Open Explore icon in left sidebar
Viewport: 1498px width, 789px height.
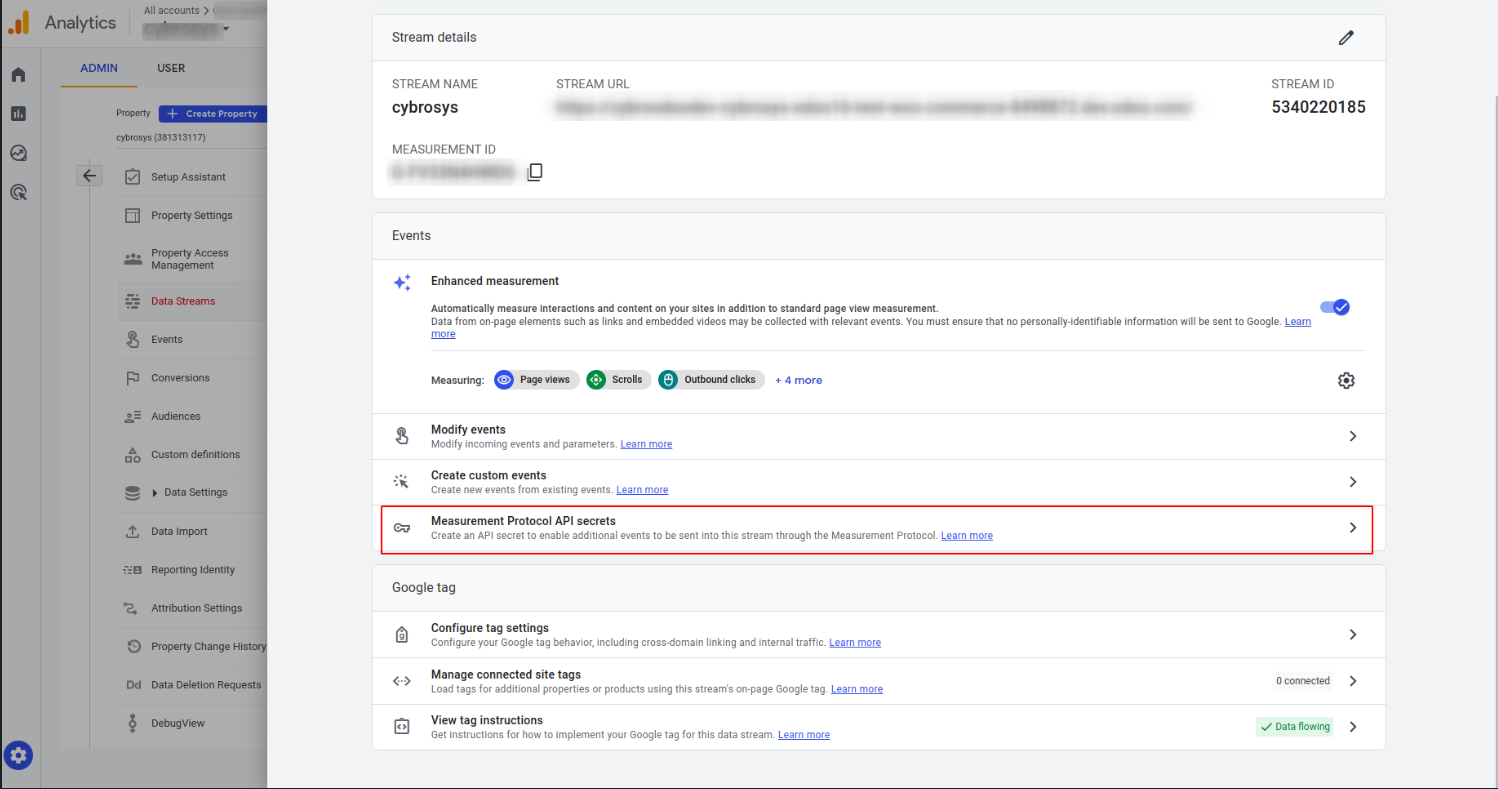18,153
